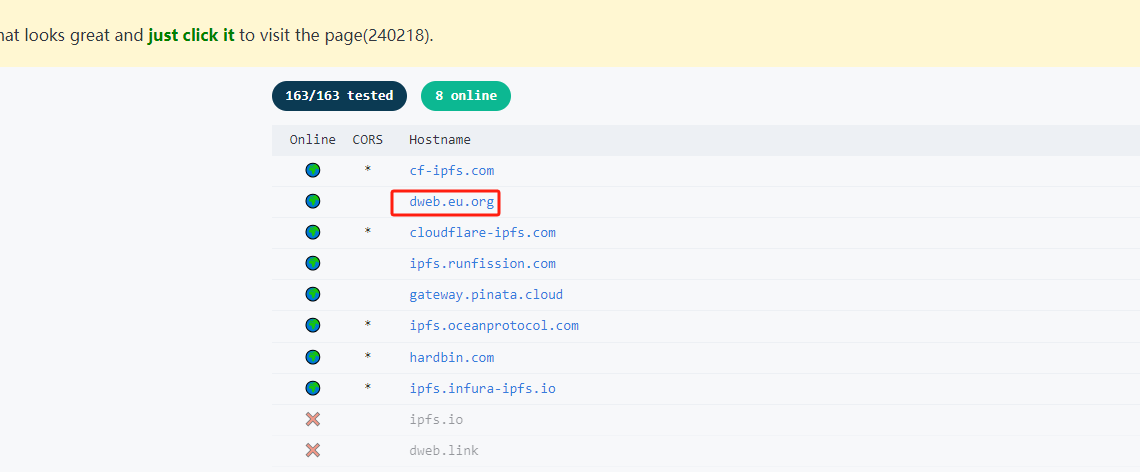Click the globe icon for gateway.pinata.cloud
The height and width of the screenshot is (472, 1140).
point(313,295)
